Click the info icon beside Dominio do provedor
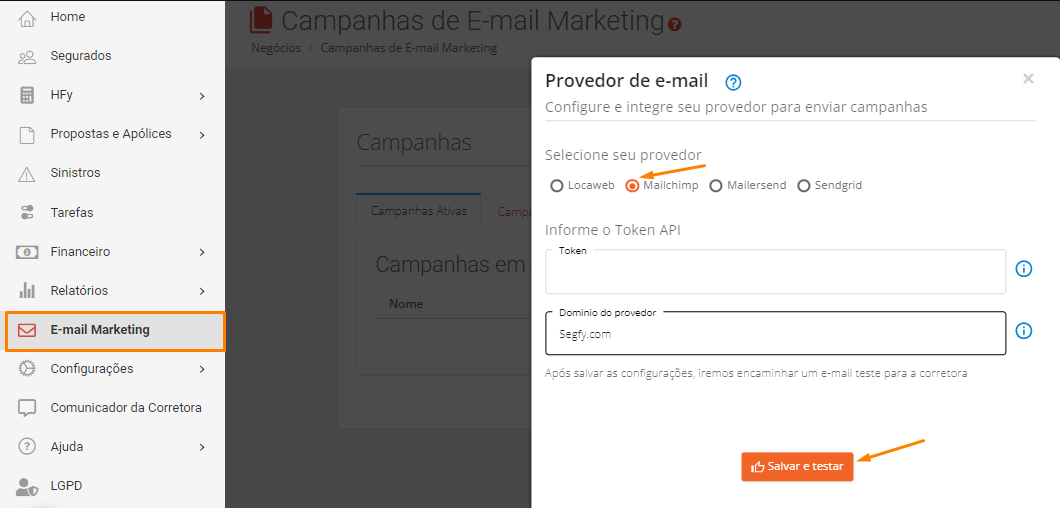The image size is (1060, 508). (1024, 331)
